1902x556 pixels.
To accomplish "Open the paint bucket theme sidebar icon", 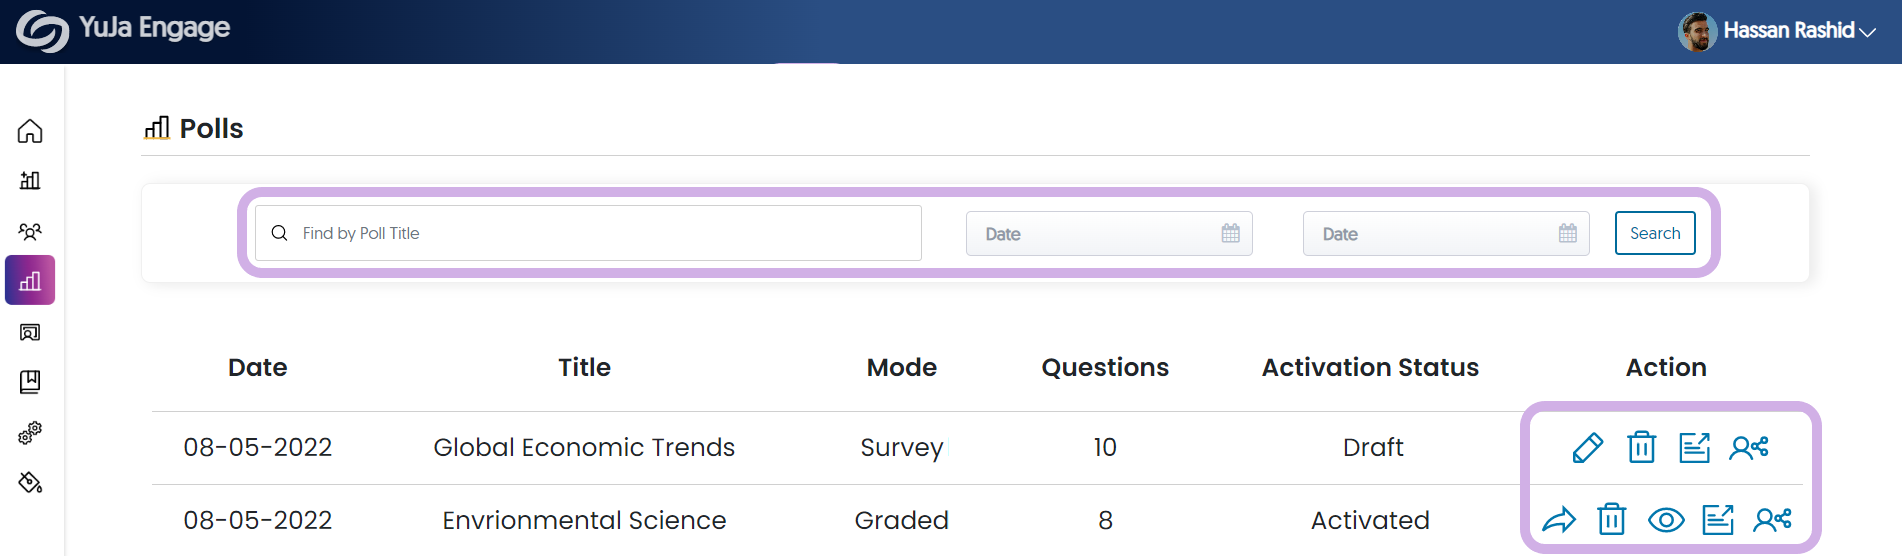I will pos(30,482).
